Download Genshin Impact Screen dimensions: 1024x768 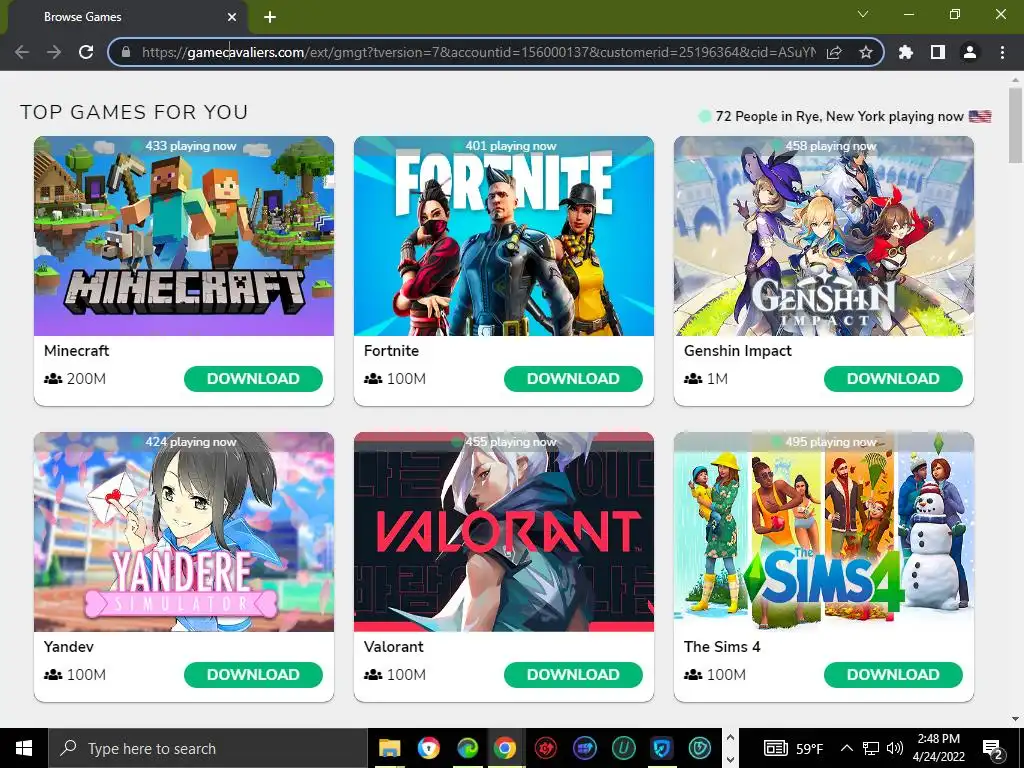(893, 379)
